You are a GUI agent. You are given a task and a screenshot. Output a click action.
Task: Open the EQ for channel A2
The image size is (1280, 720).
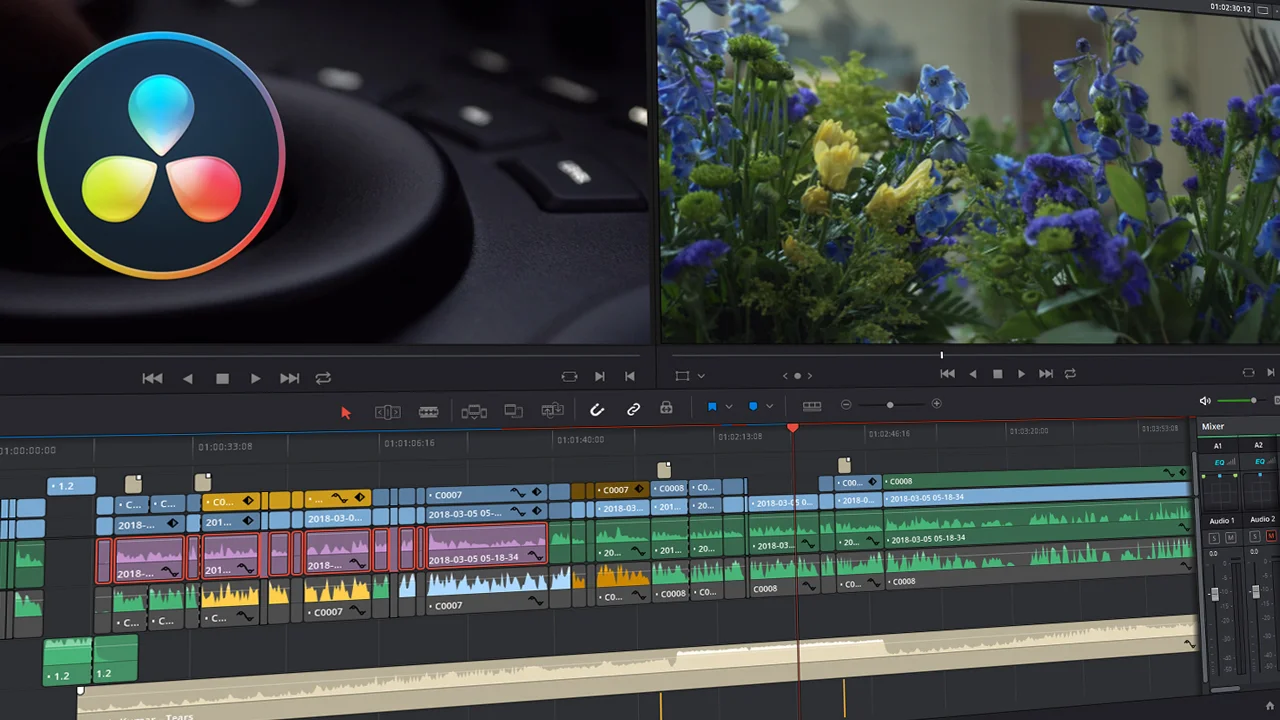pyautogui.click(x=1259, y=462)
